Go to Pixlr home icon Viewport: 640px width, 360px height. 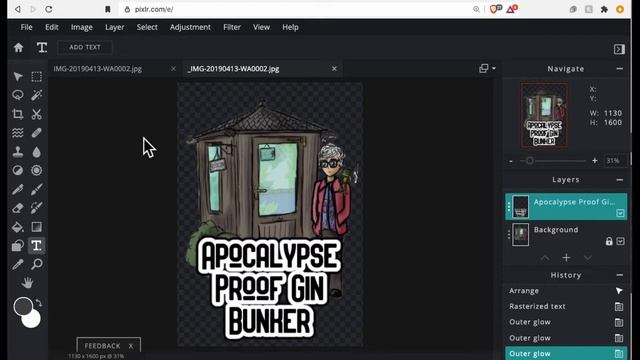(x=18, y=47)
